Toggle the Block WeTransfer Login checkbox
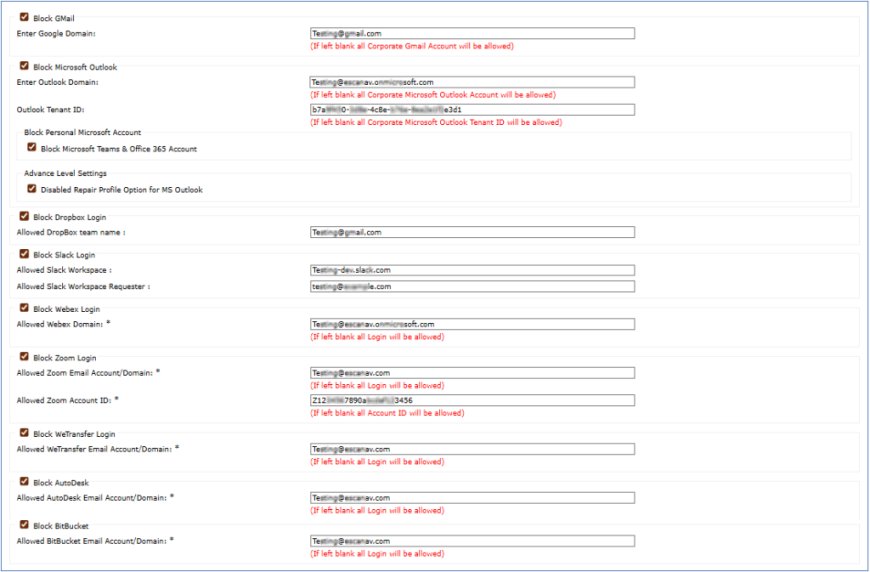This screenshot has width=870, height=572. [24, 432]
